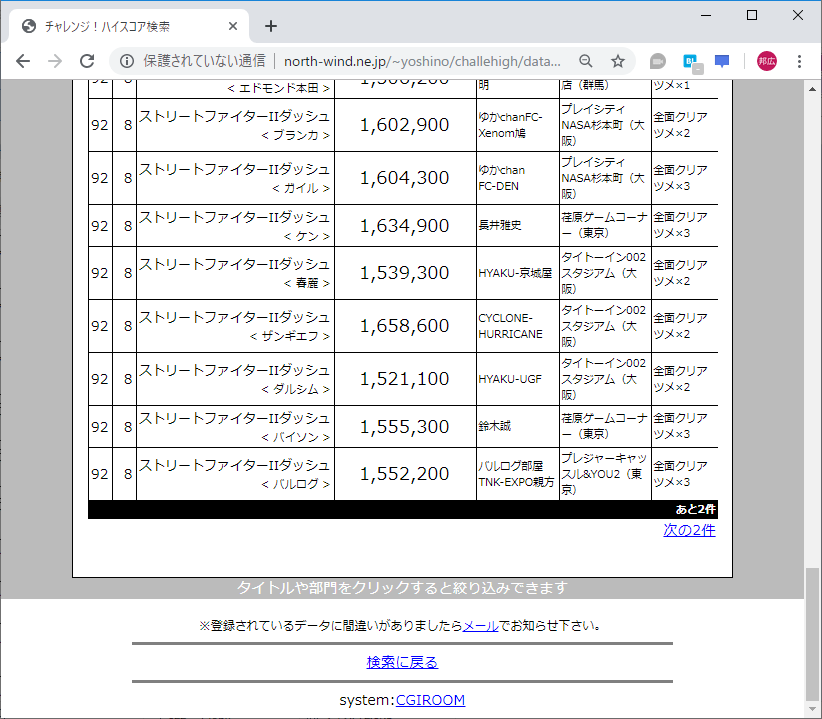The height and width of the screenshot is (719, 822).
Task: View site info for insecure connection
Action: pos(126,61)
